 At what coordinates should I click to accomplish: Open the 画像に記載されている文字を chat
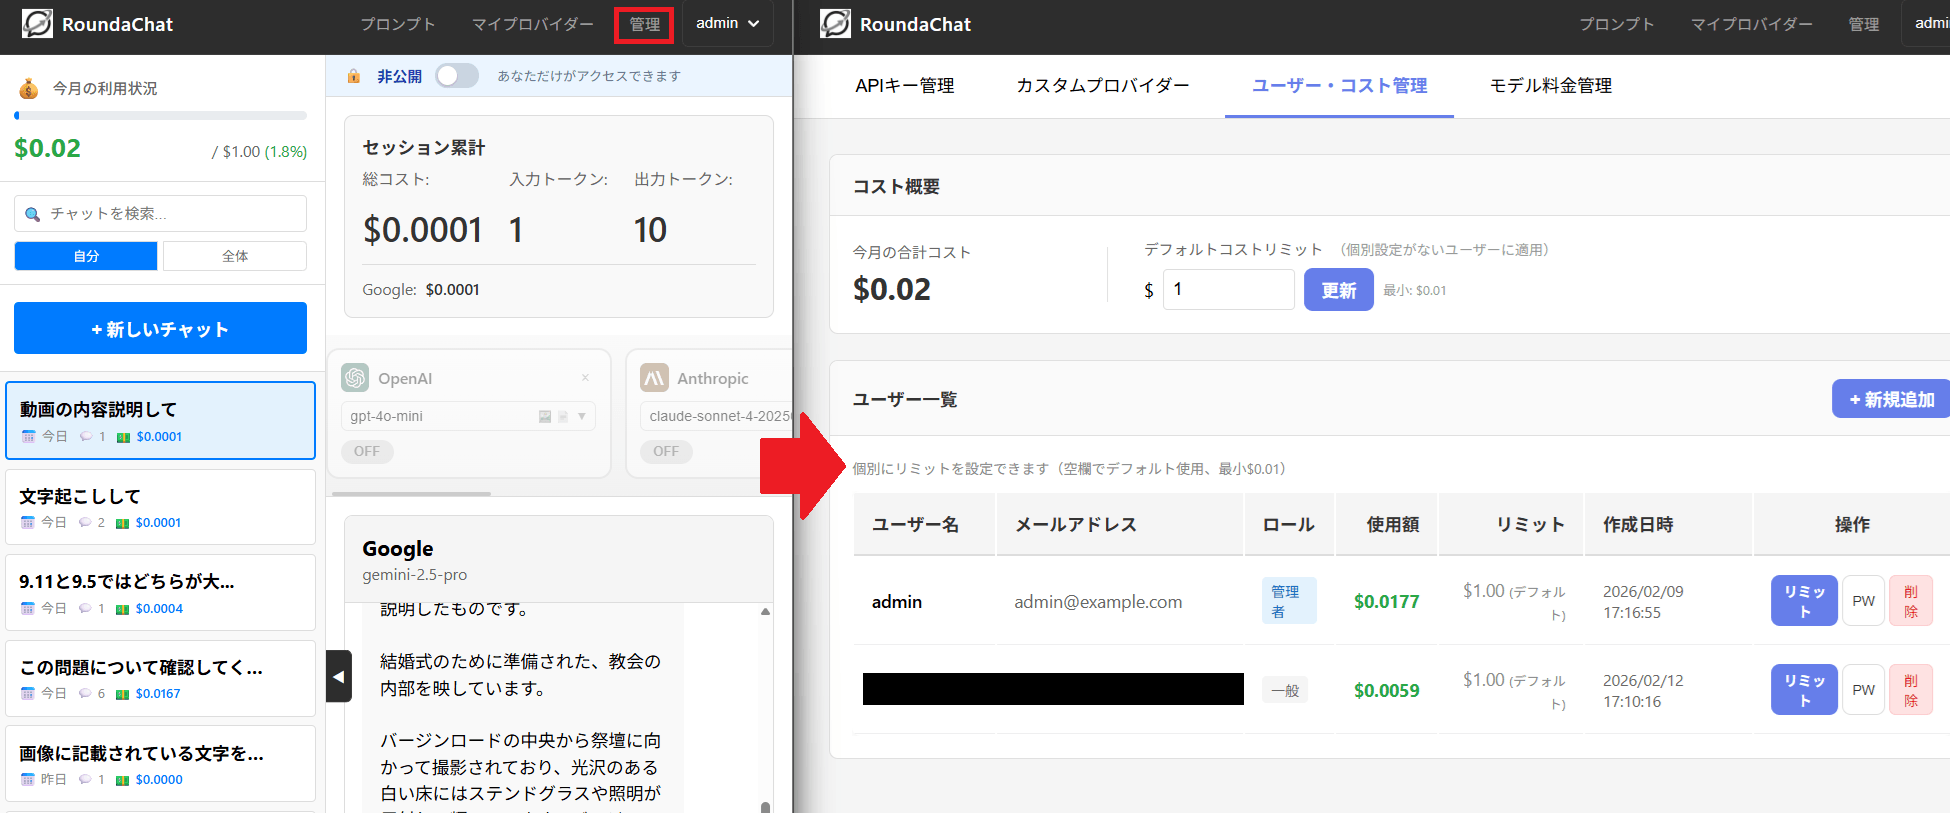[x=160, y=764]
